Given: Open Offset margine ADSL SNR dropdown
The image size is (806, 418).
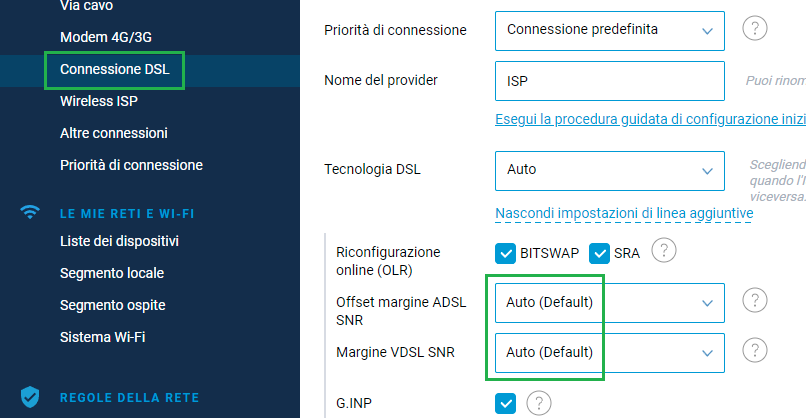Looking at the screenshot, I should [609, 301].
